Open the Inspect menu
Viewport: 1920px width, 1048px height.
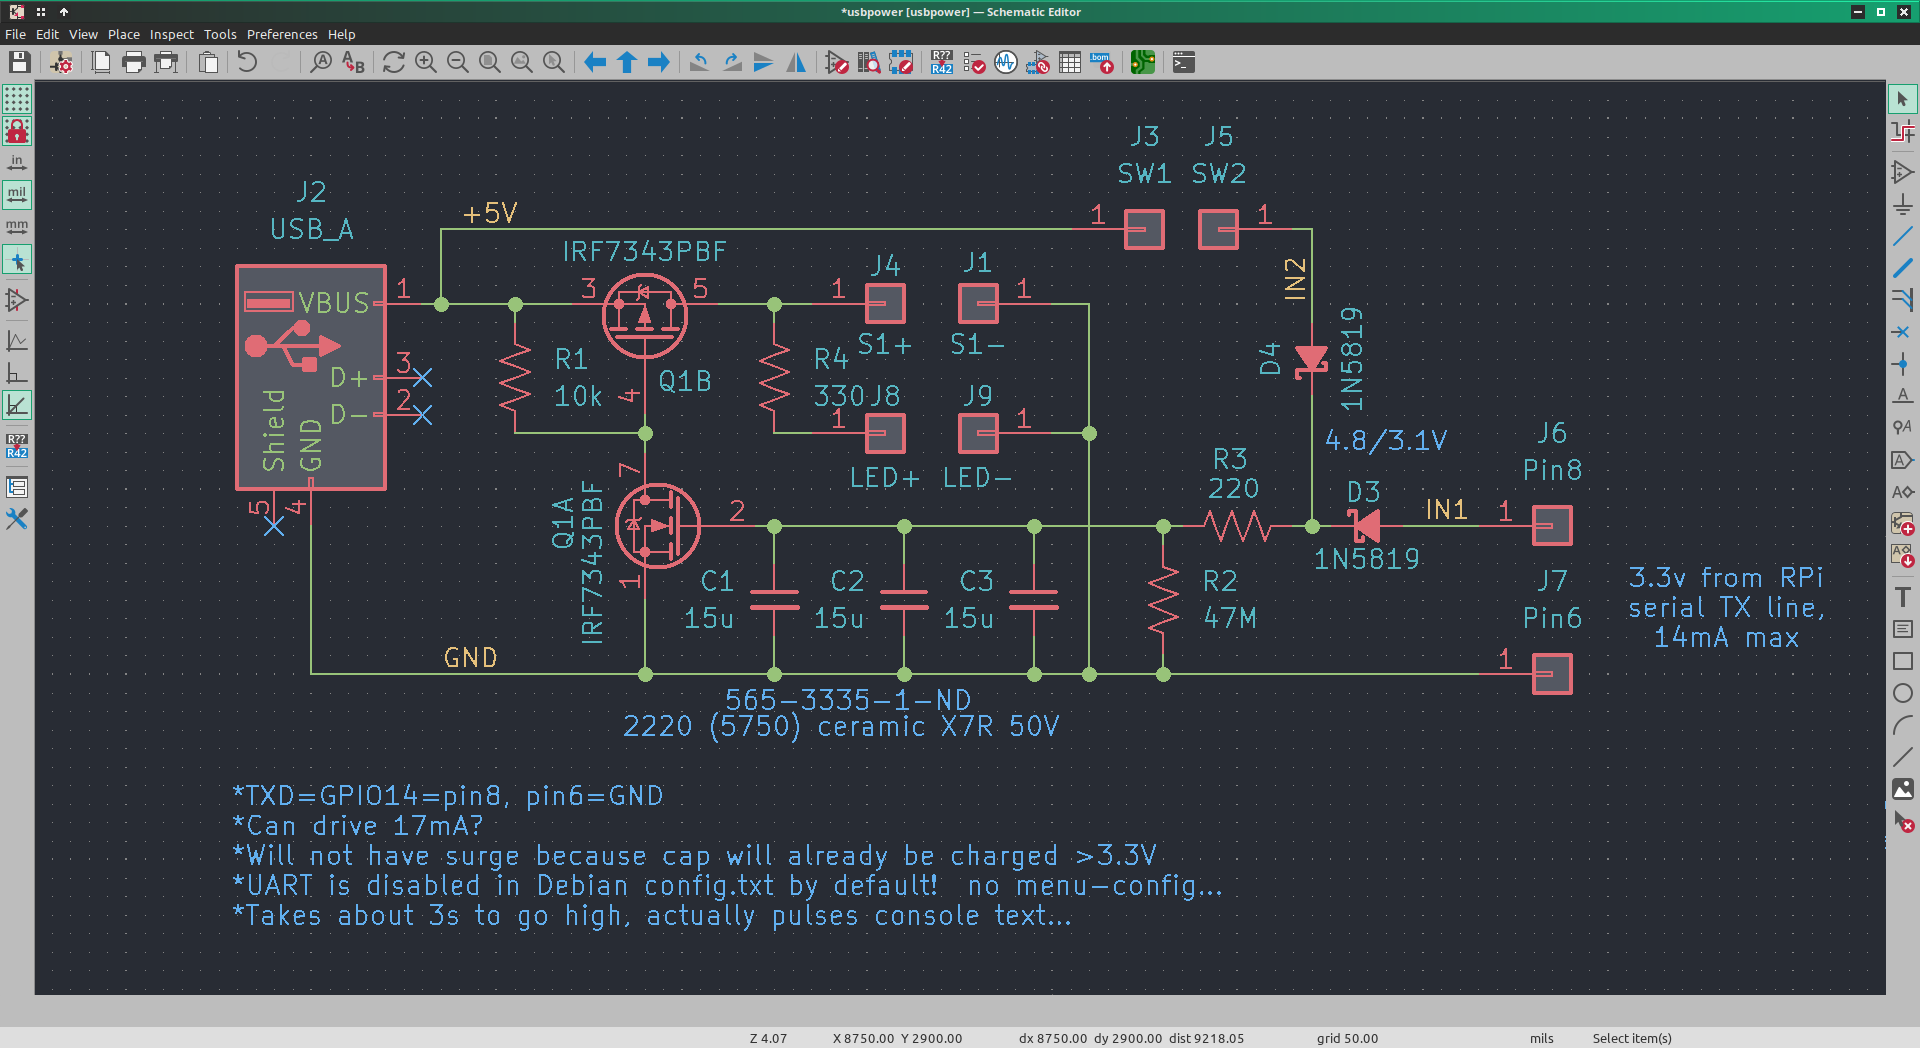(x=172, y=34)
